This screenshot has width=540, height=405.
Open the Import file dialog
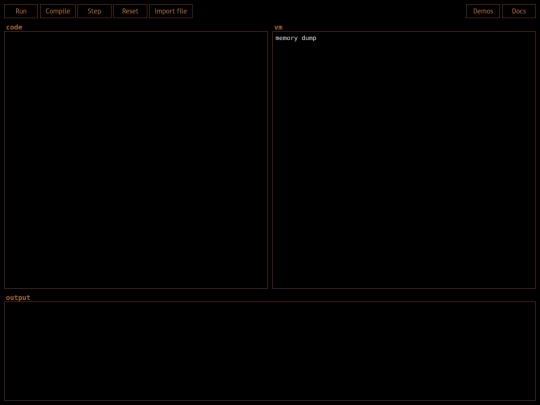tap(171, 11)
